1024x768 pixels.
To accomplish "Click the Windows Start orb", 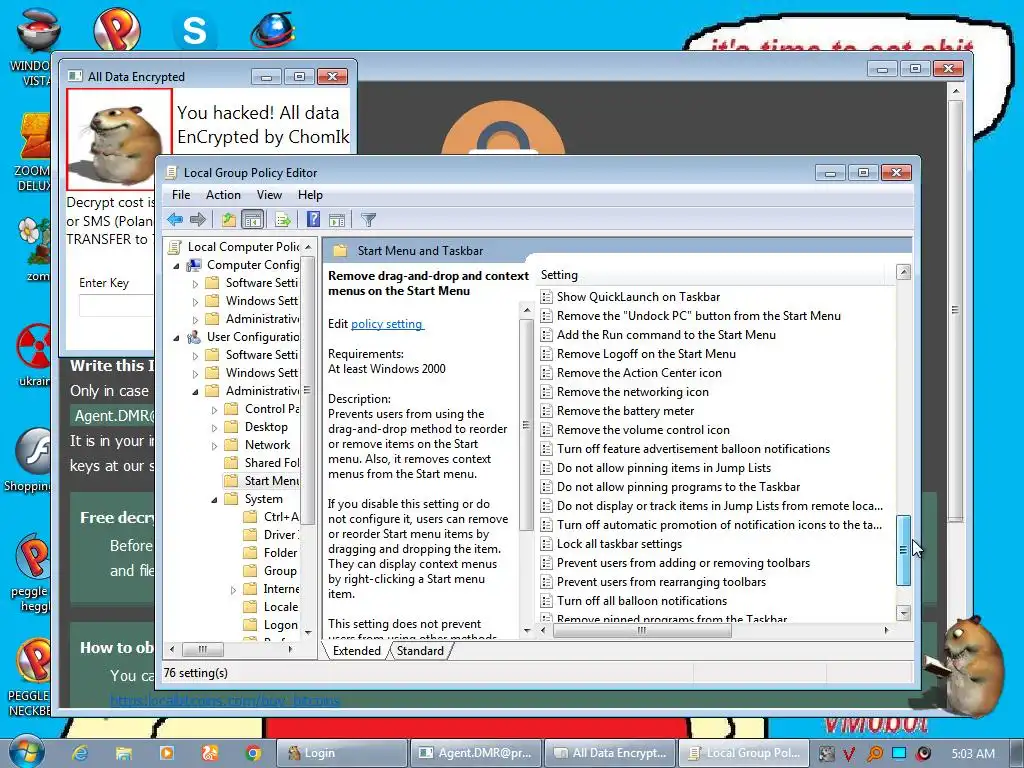I will coord(26,751).
